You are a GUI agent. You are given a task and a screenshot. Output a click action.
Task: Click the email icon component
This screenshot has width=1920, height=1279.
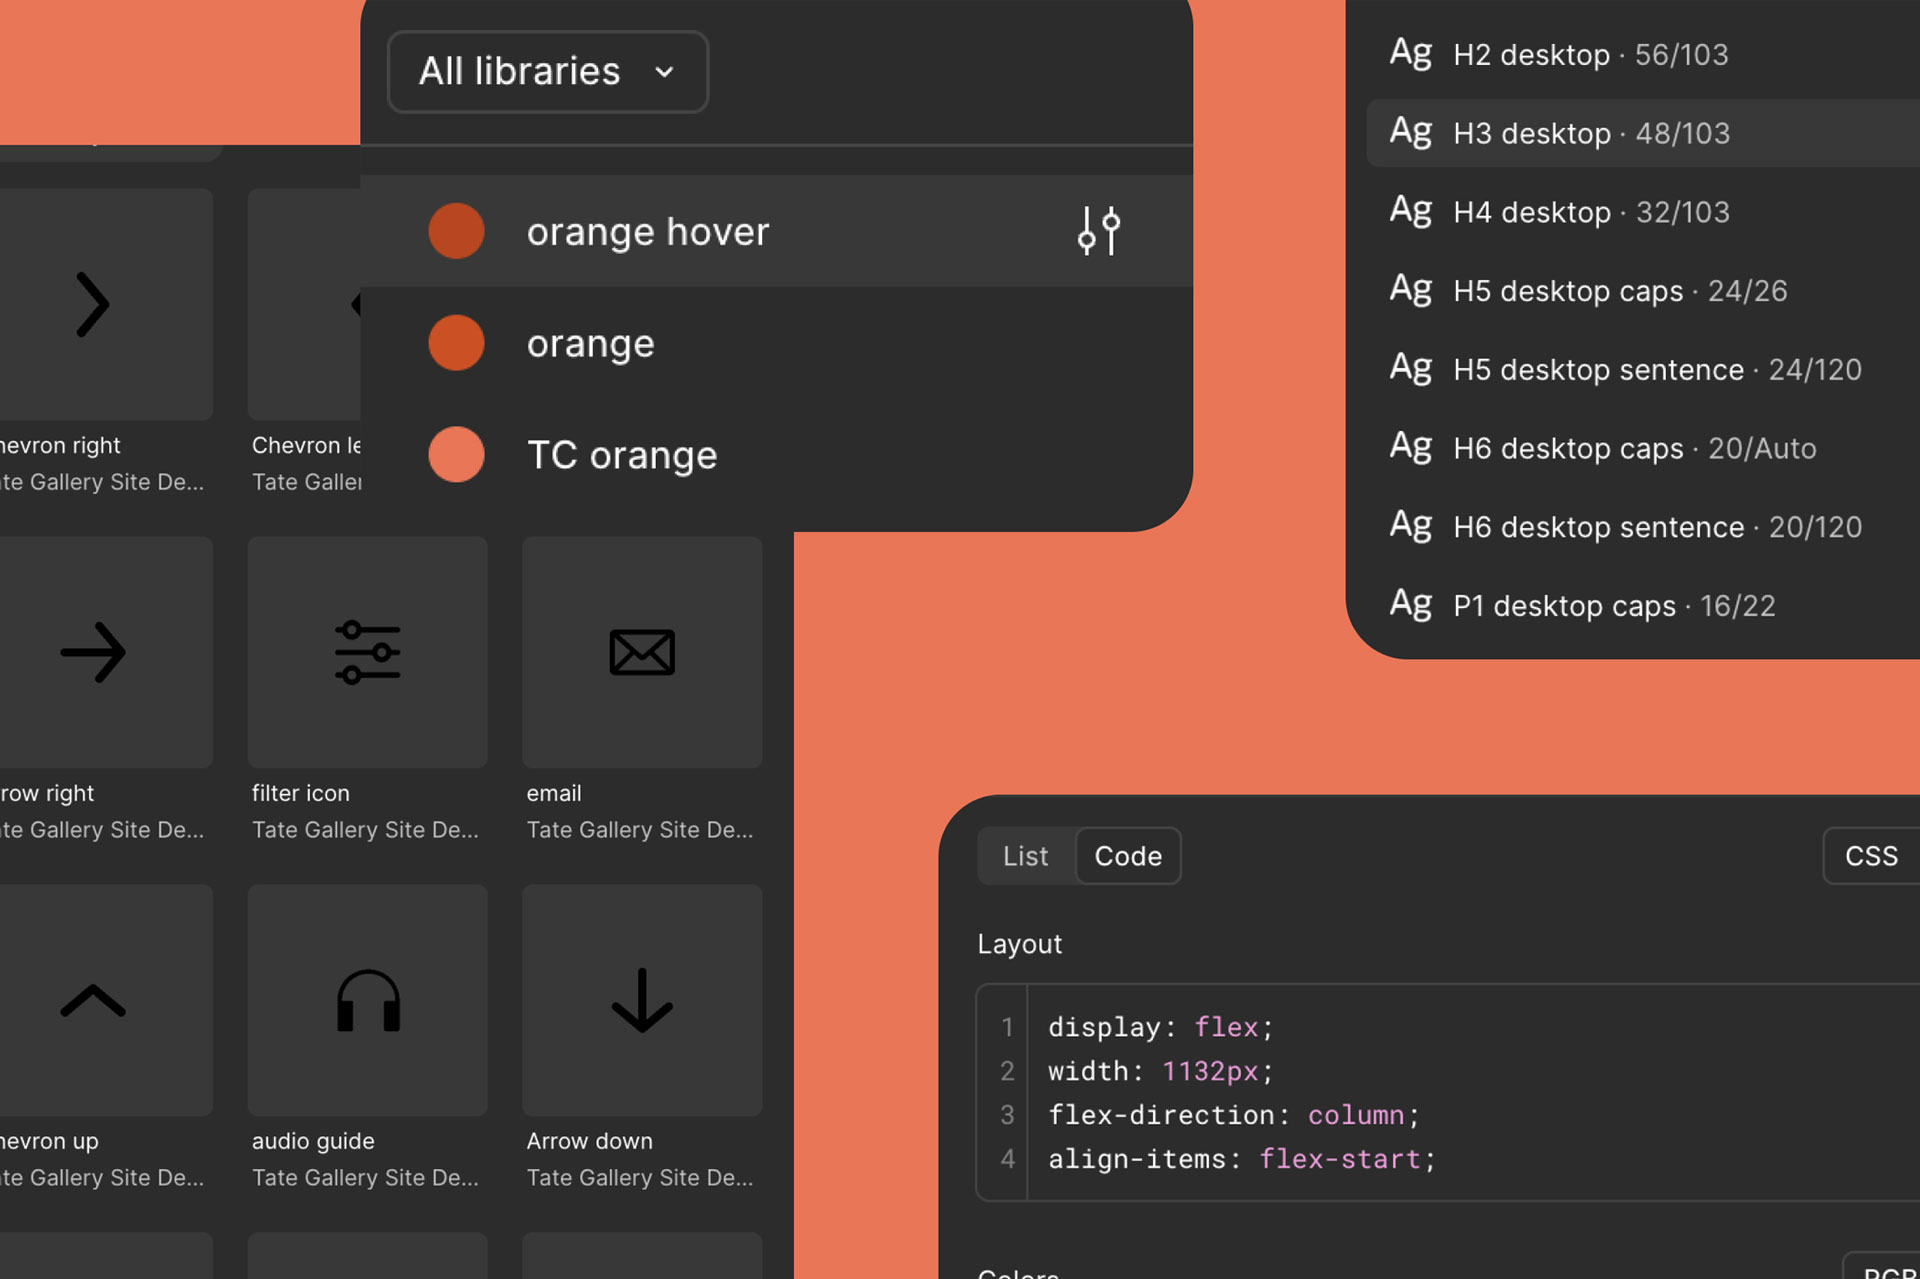click(641, 652)
